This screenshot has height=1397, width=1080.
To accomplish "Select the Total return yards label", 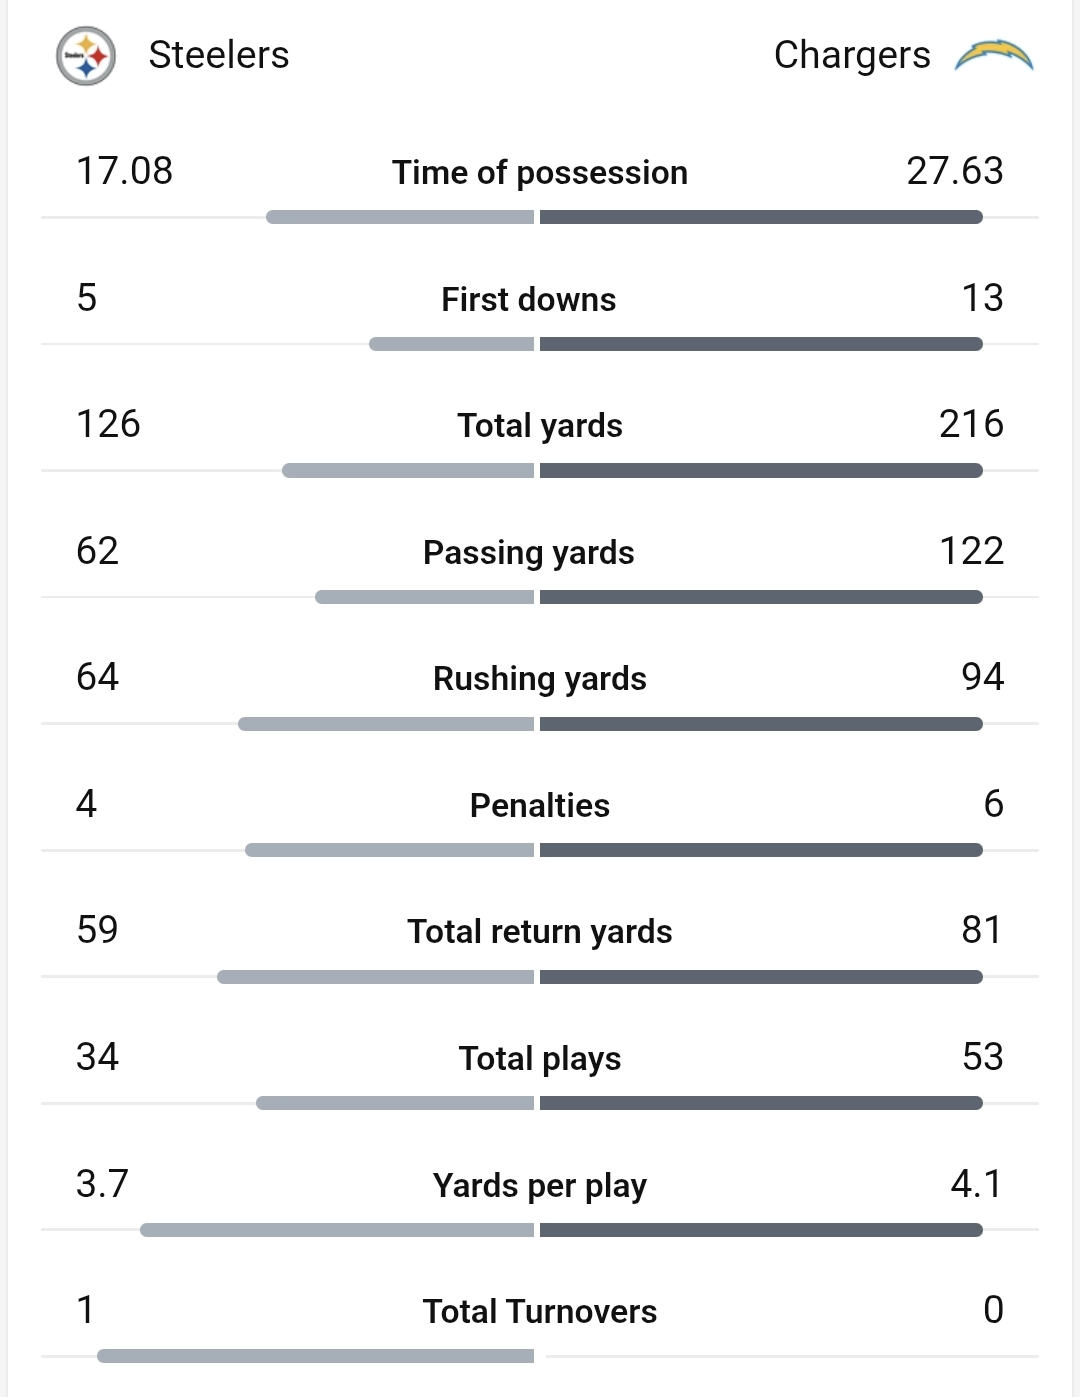I will [540, 931].
